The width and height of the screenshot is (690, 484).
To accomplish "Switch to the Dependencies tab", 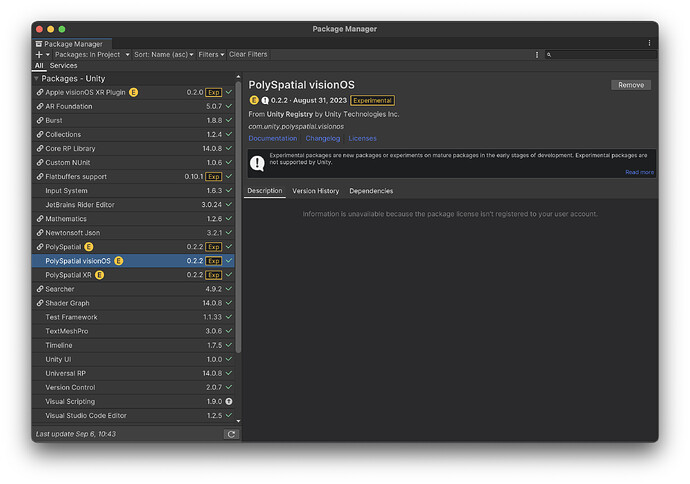I will 371,191.
